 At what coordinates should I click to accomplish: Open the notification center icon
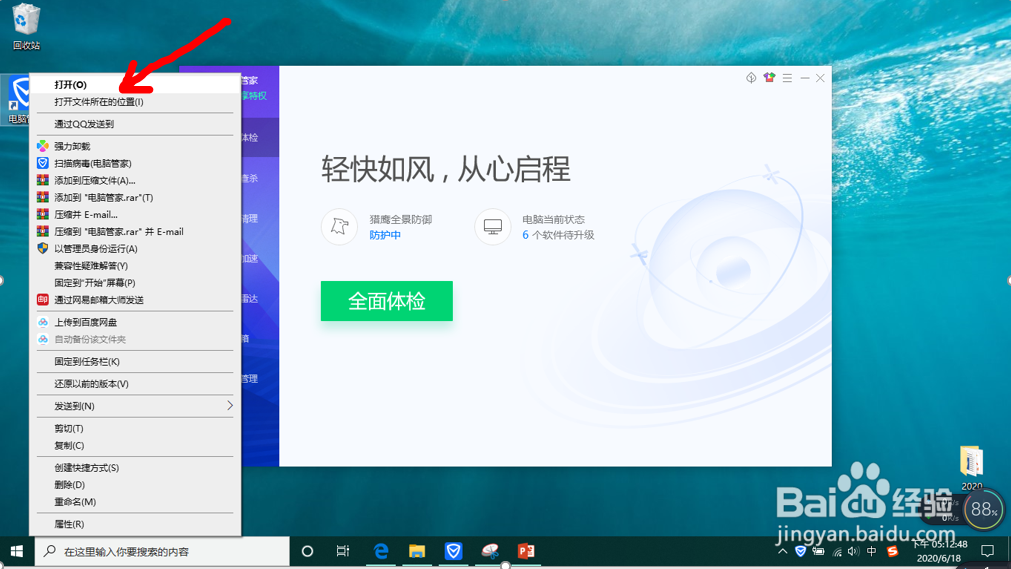point(987,552)
